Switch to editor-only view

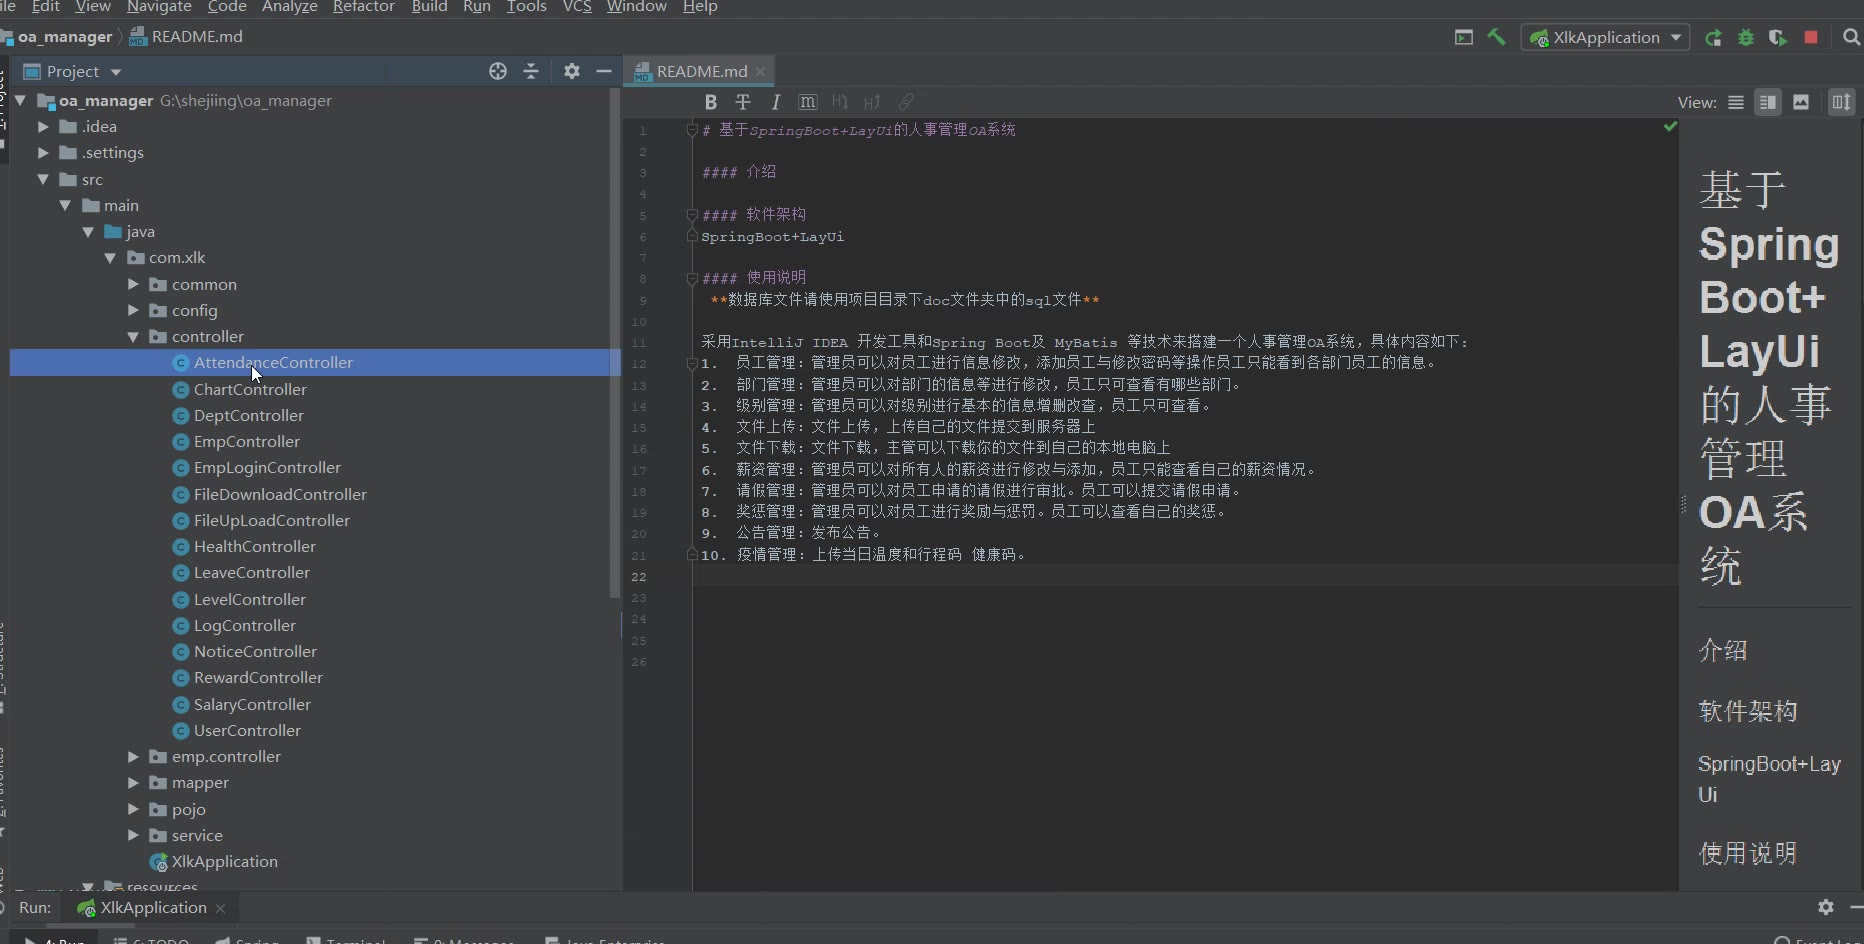click(1736, 102)
